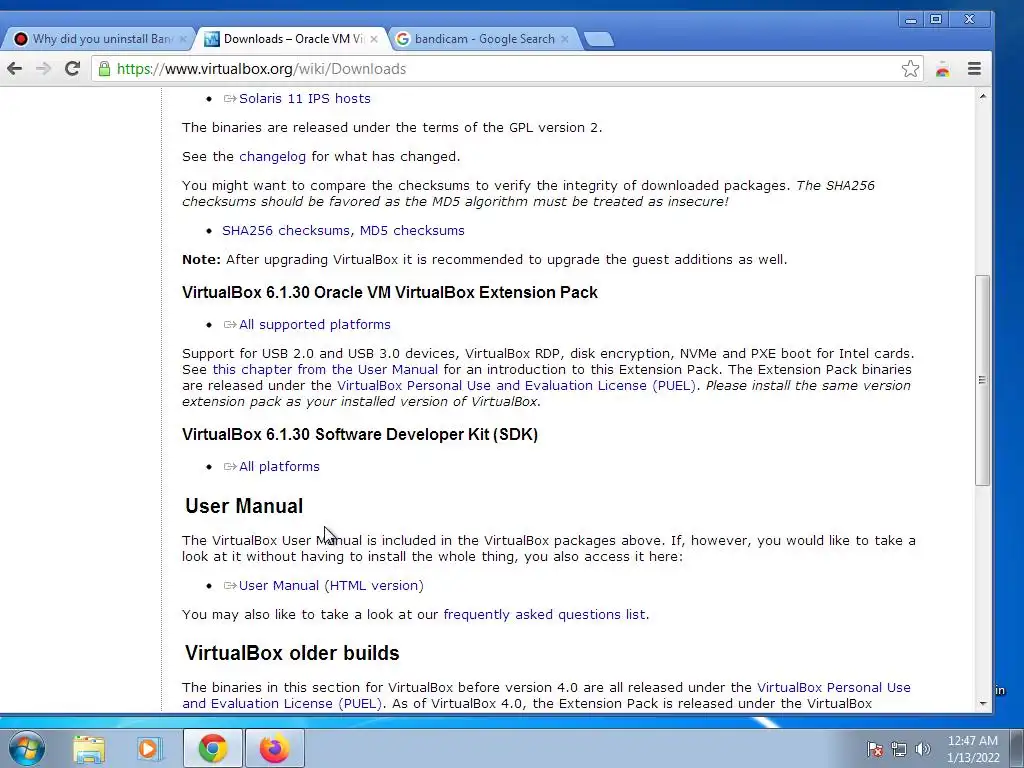
Task: Open the Windows Start menu
Action: (x=26, y=748)
